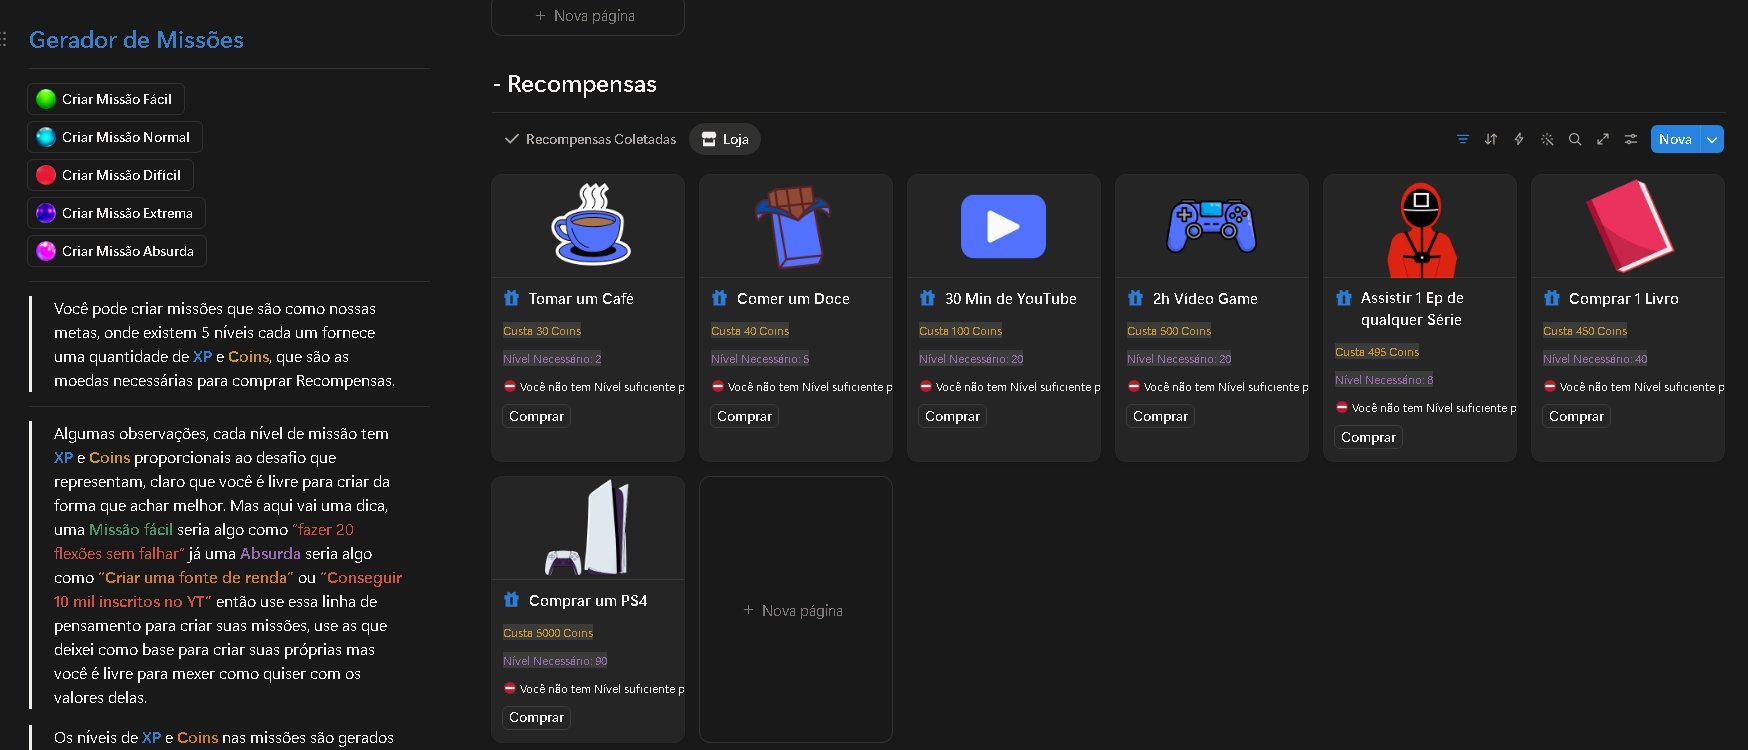Click the Gerador de Missões heading
This screenshot has height=750, width=1748.
click(x=136, y=40)
